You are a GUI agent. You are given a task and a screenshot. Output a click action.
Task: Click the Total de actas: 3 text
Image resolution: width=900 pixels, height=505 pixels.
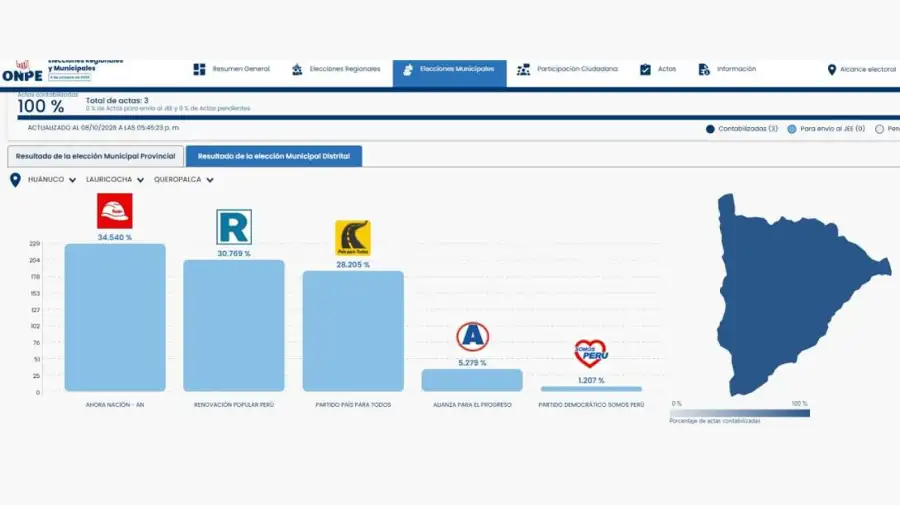tap(117, 100)
